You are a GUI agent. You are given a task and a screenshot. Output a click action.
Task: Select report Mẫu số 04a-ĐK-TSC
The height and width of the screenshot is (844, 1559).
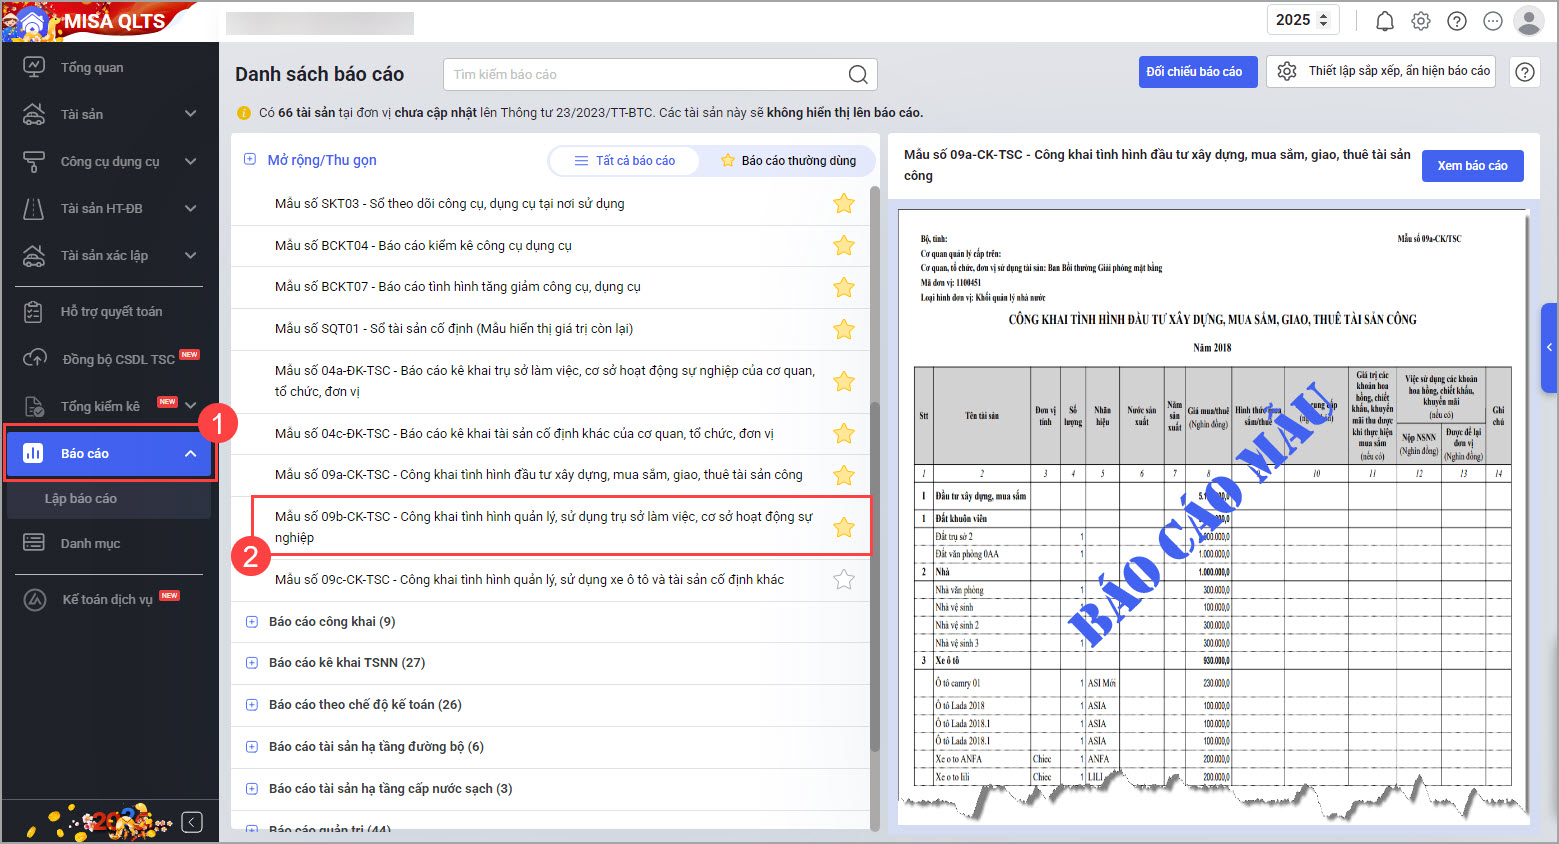545,381
